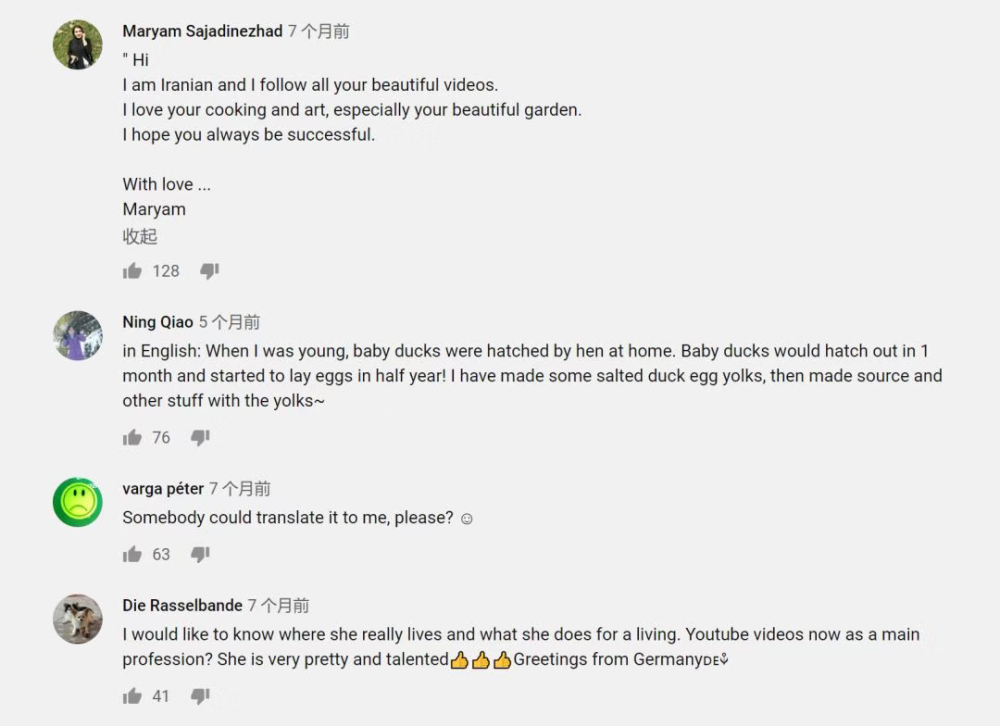
Task: Open the 5 个月前 timestamp on Ning Qiao's comment
Action: (230, 322)
